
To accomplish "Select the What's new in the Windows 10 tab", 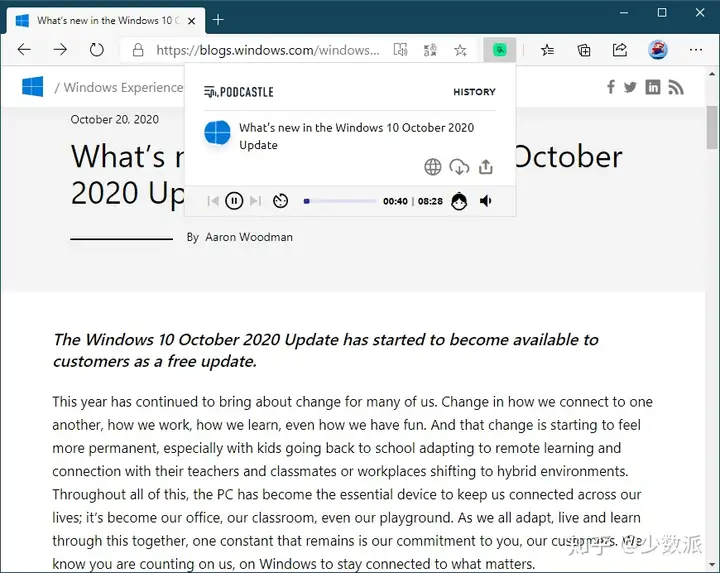I will [x=106, y=21].
